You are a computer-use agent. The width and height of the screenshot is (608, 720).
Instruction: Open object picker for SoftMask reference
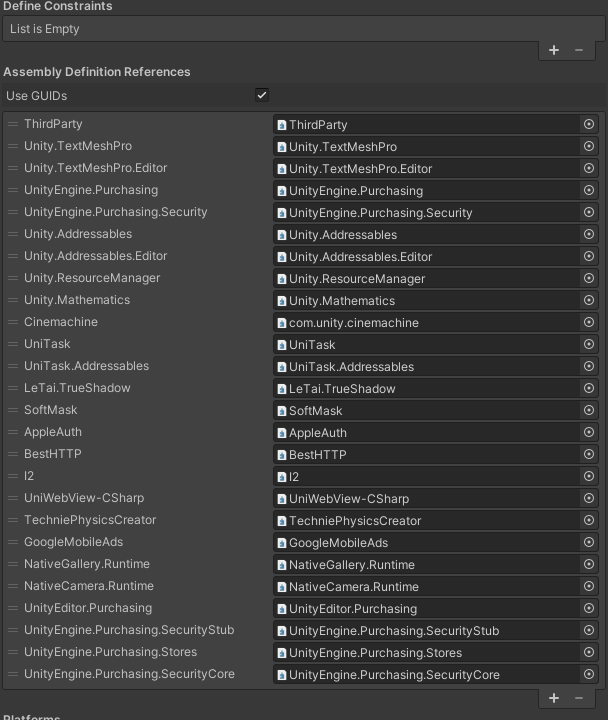(589, 410)
